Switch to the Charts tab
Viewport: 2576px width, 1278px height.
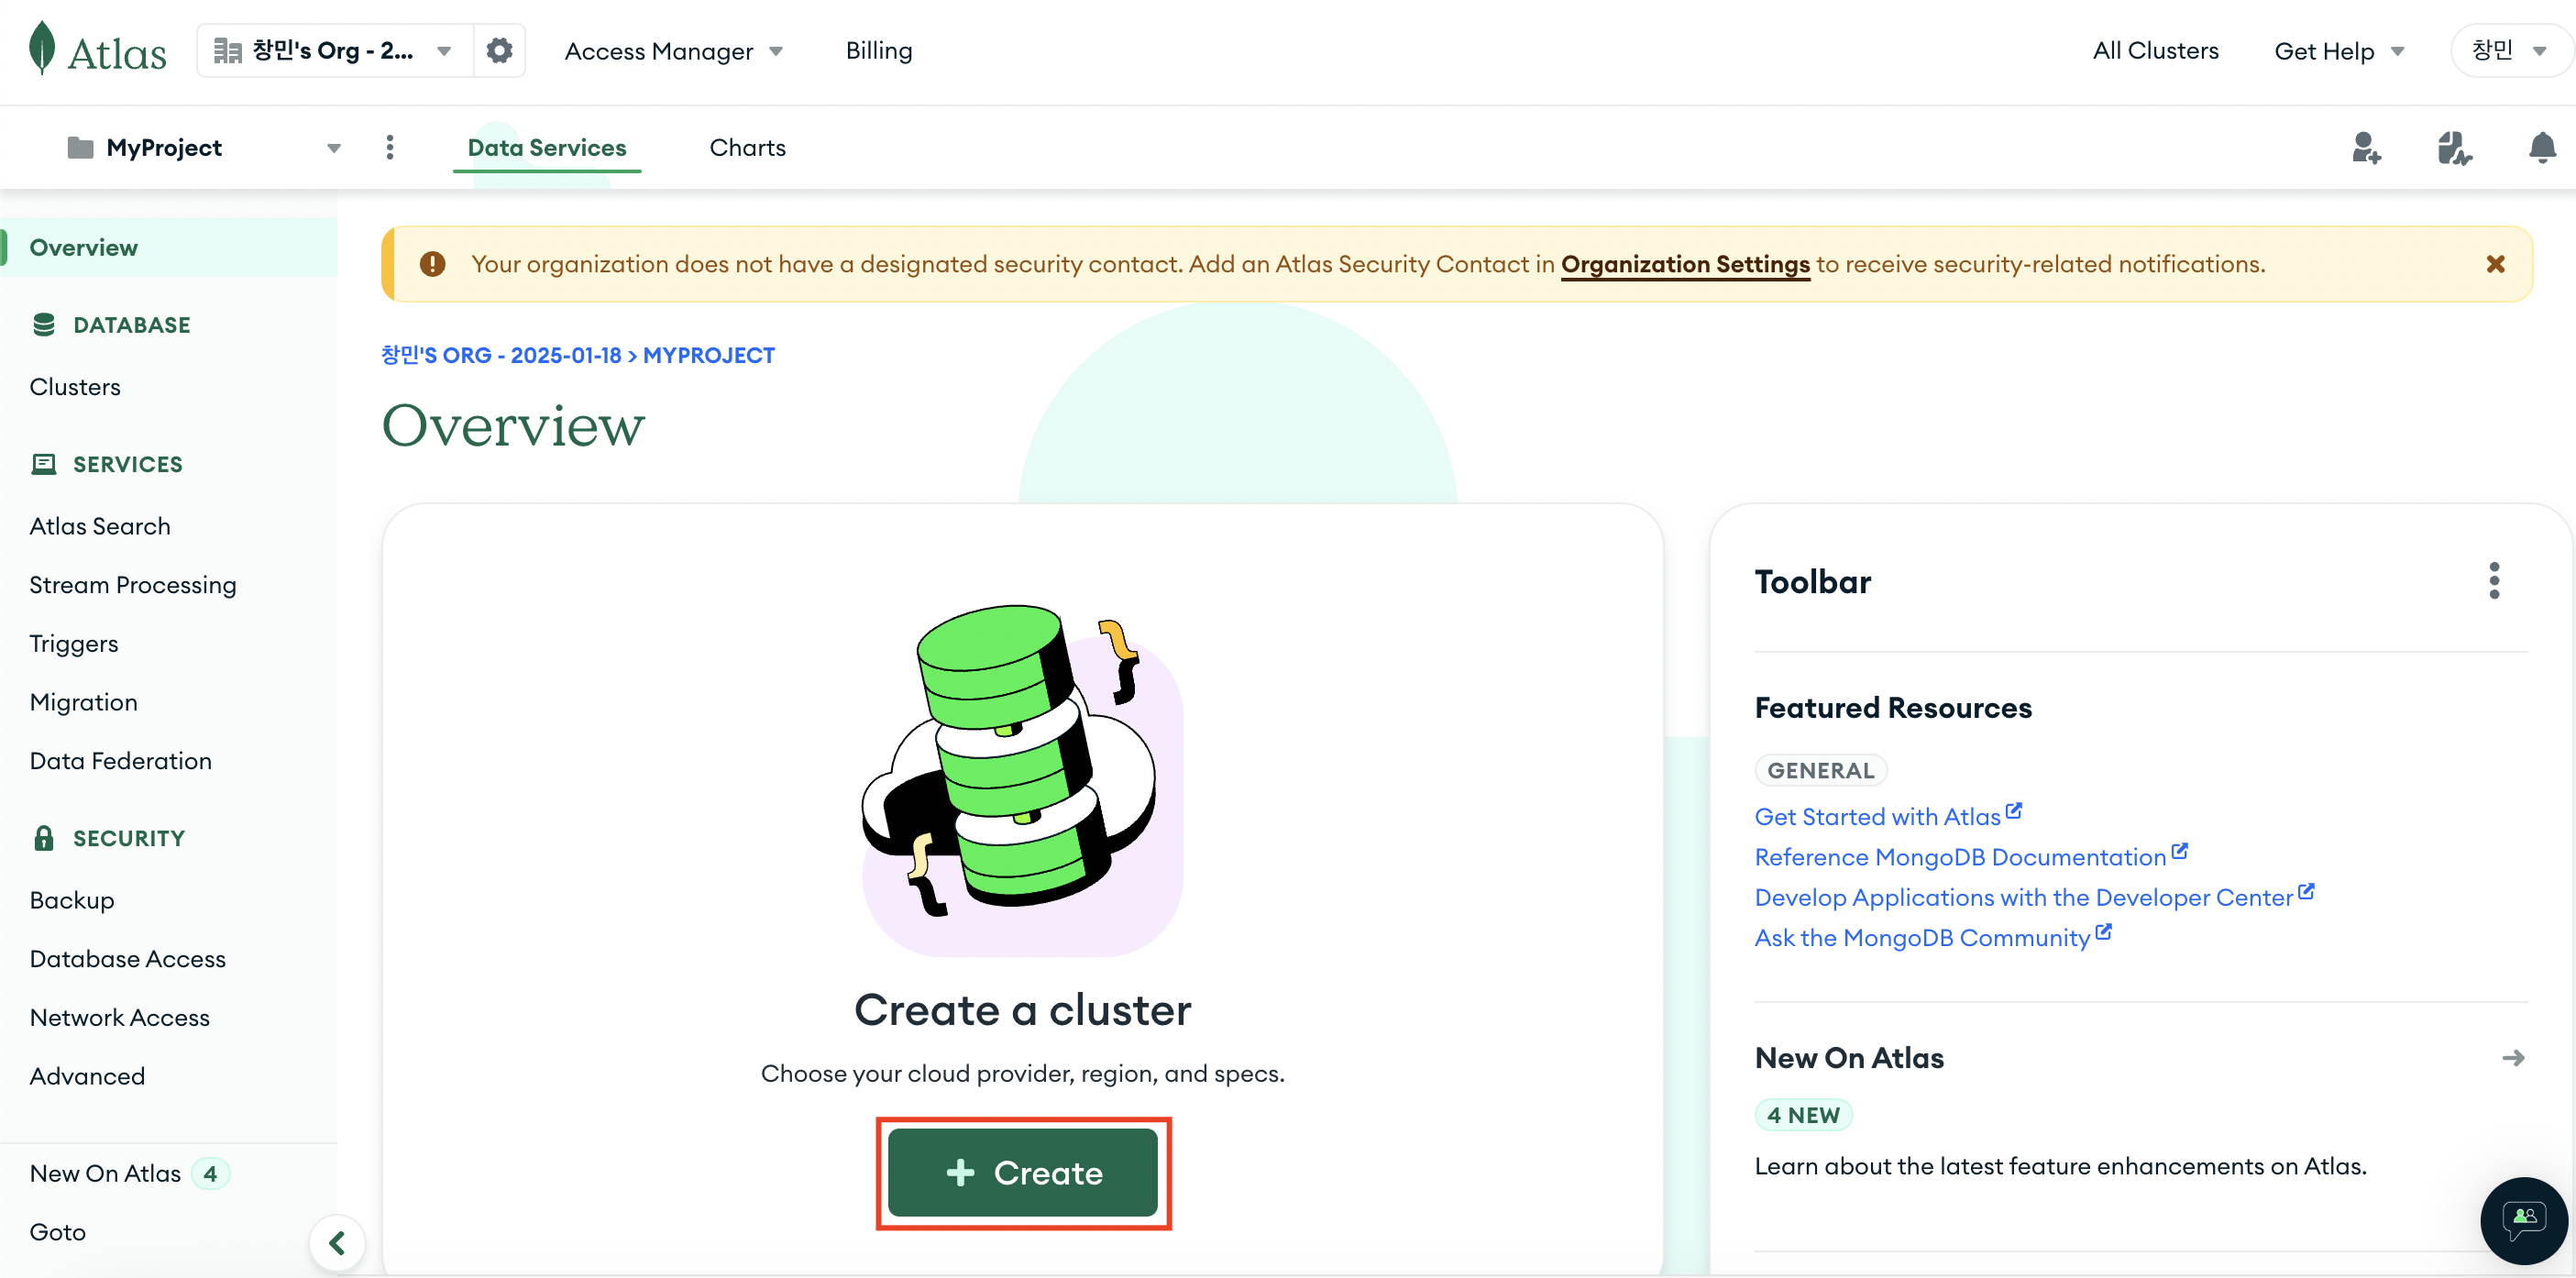point(747,148)
